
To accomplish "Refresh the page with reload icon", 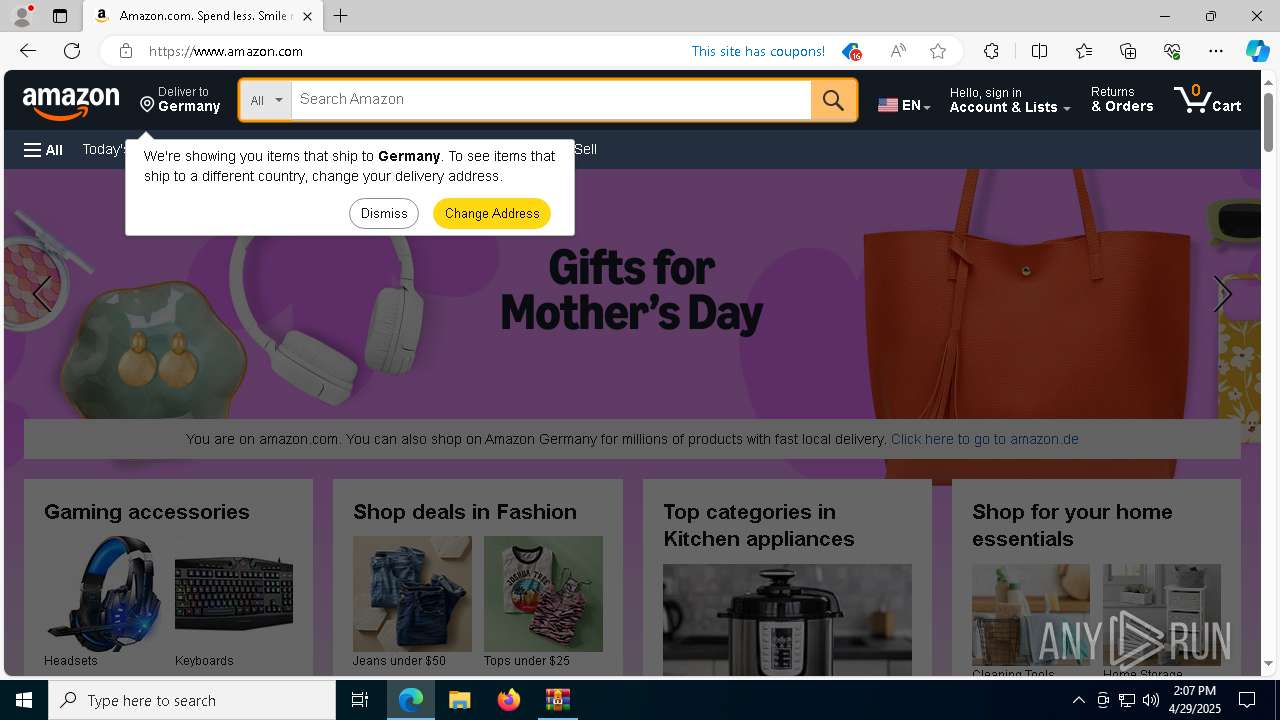I will coord(72,51).
